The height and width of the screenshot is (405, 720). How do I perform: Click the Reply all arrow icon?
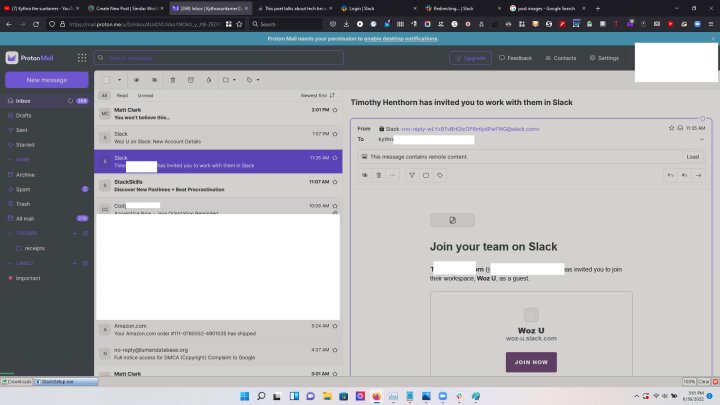(684, 175)
